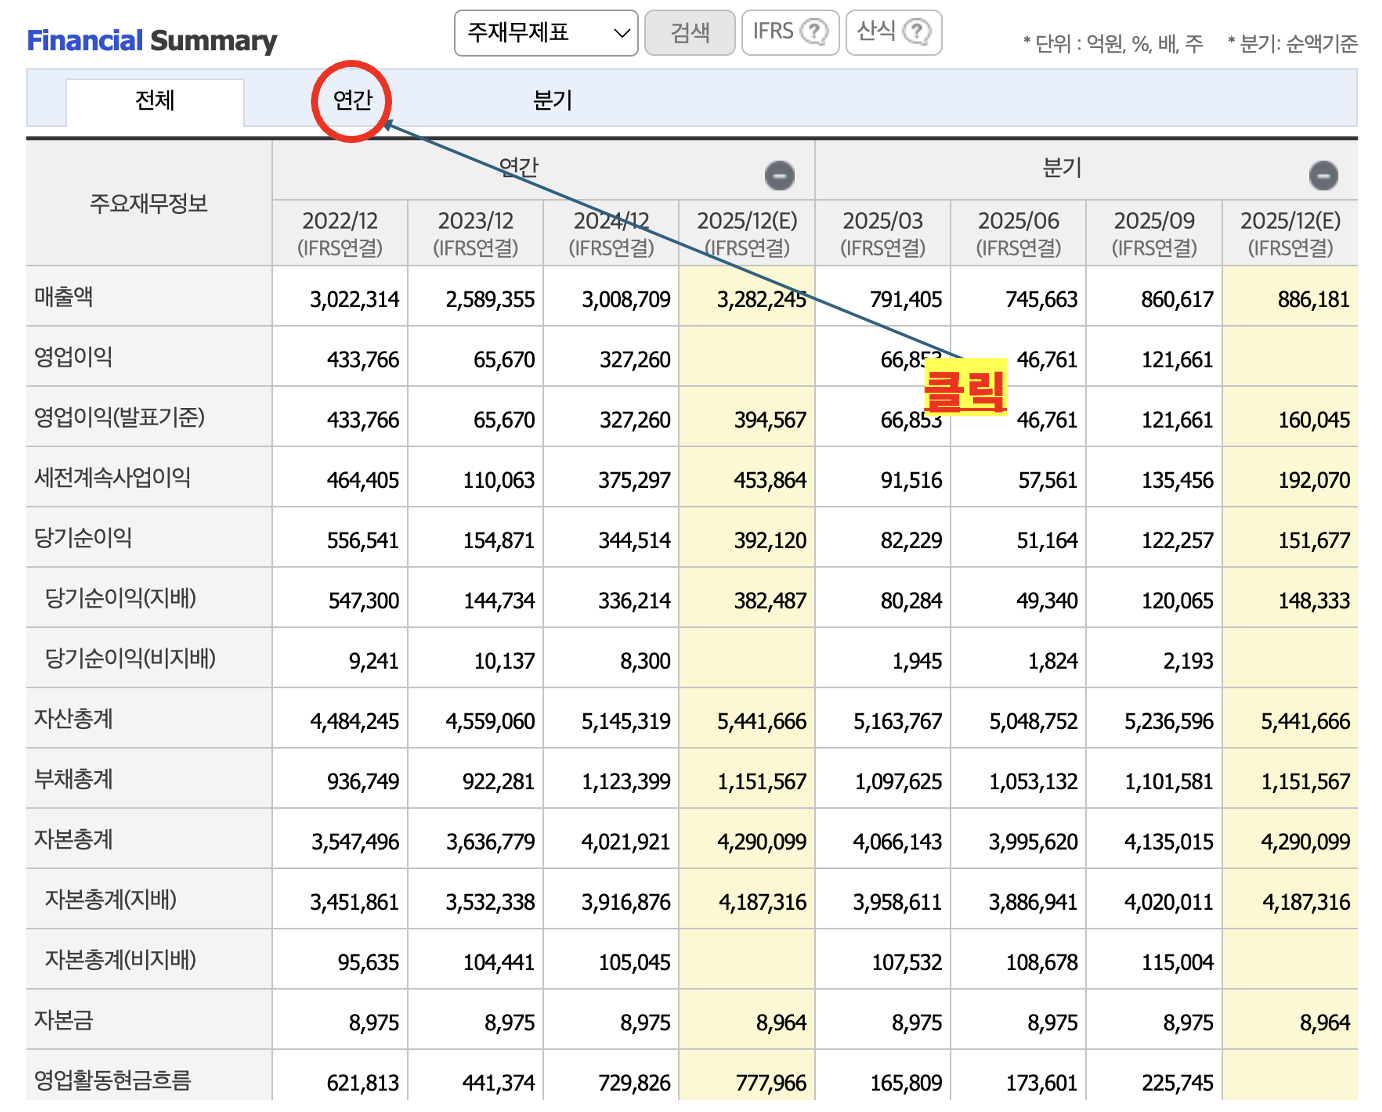Click the 매출액 row label

tap(64, 297)
